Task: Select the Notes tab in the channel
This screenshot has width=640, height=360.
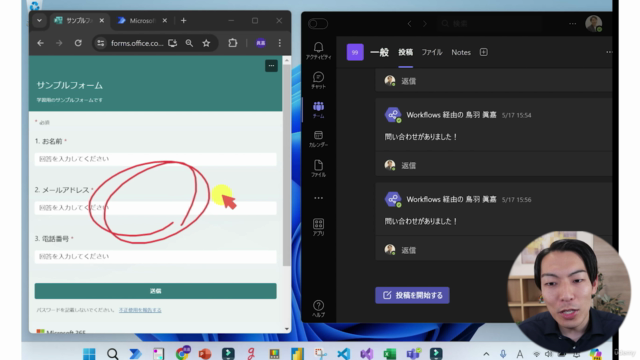Action: 461,52
